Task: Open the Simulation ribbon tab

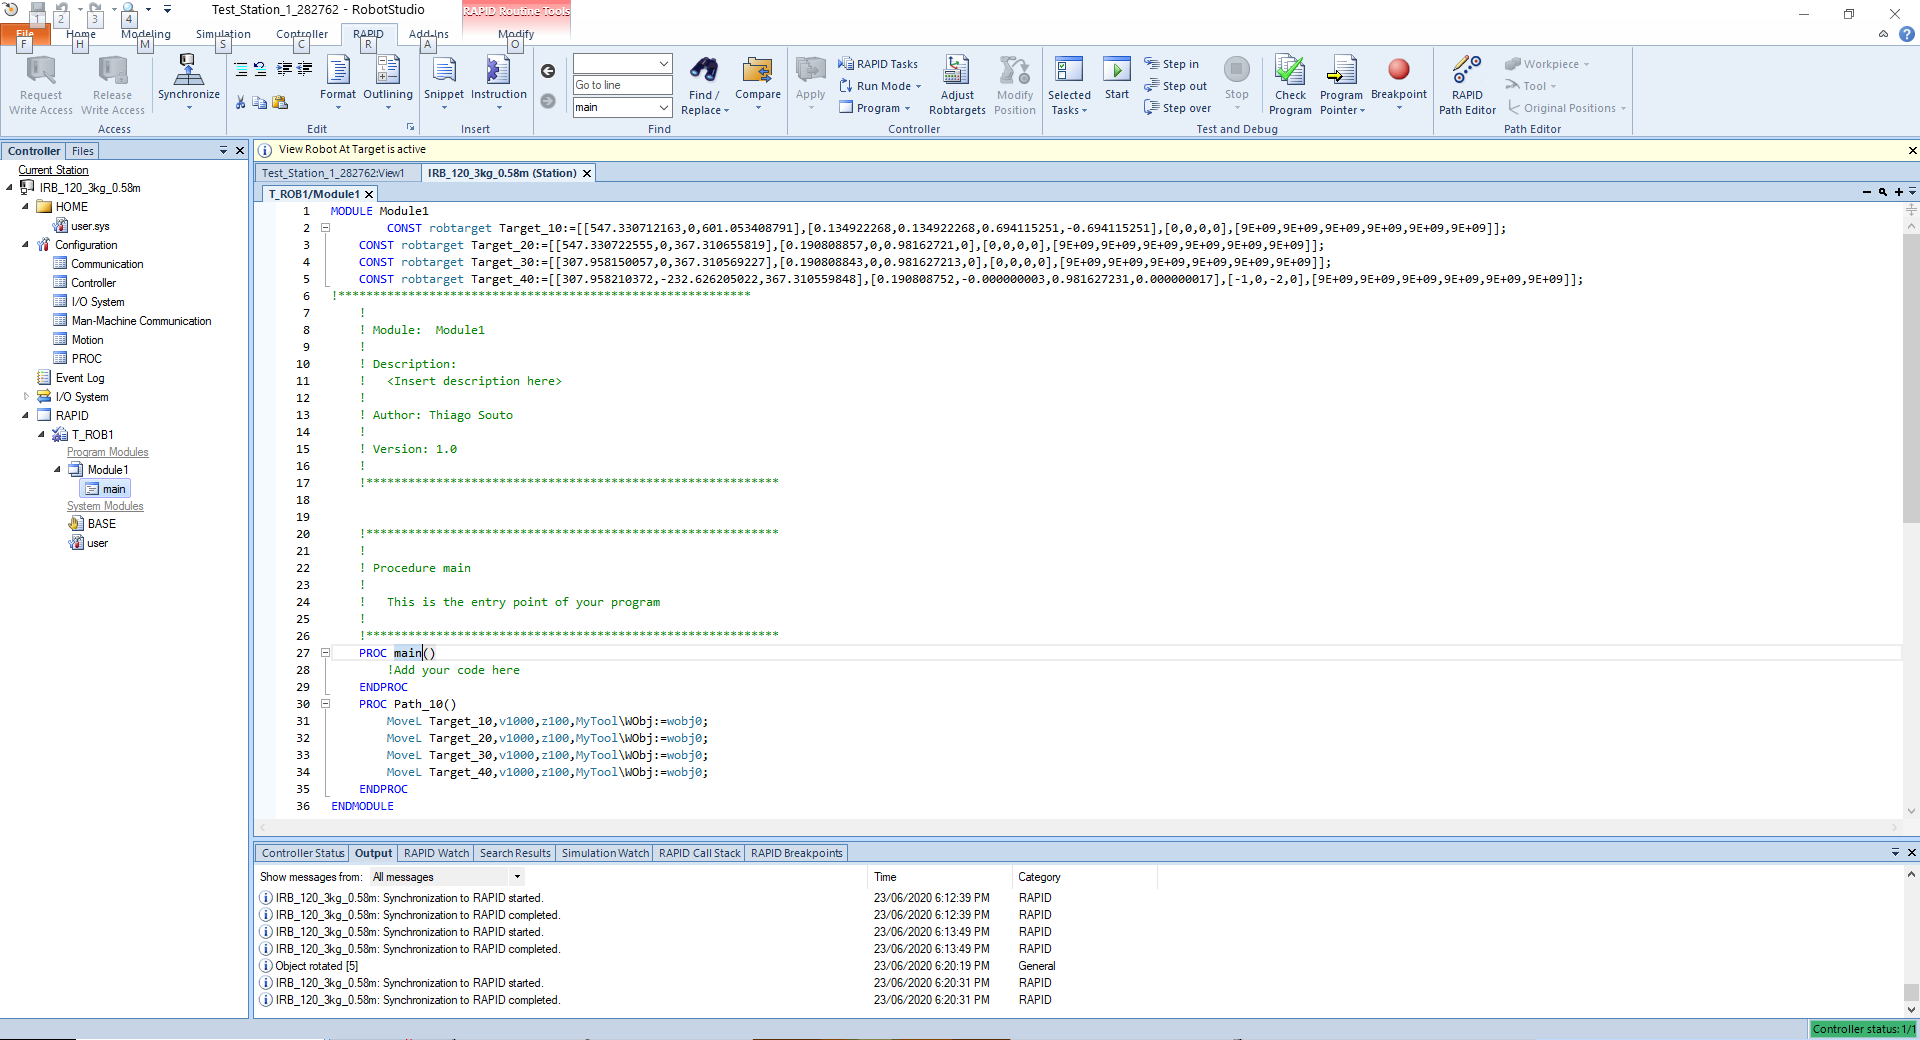Action: coord(223,34)
